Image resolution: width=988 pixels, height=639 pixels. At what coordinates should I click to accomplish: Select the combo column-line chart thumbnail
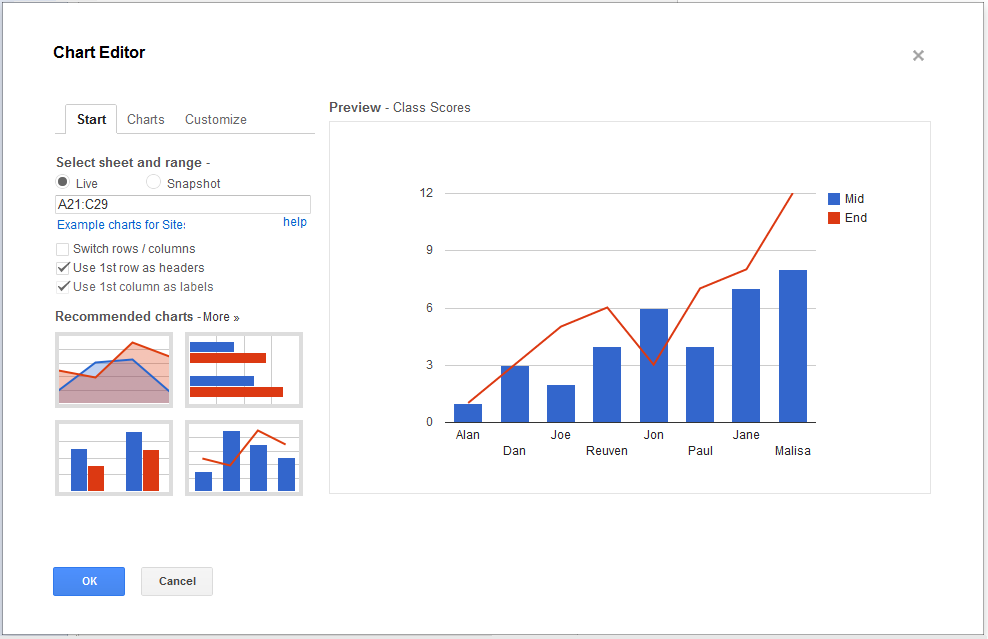click(244, 458)
